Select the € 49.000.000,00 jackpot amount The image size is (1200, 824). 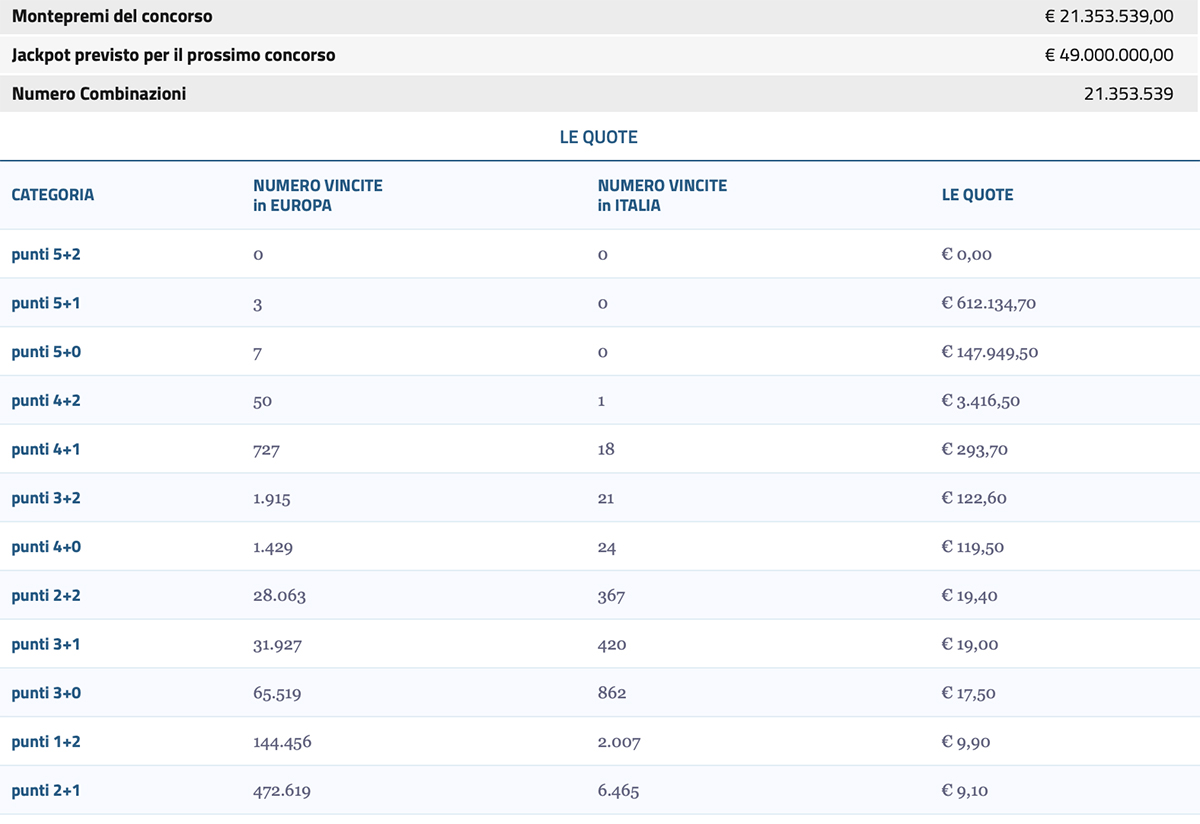point(1109,55)
